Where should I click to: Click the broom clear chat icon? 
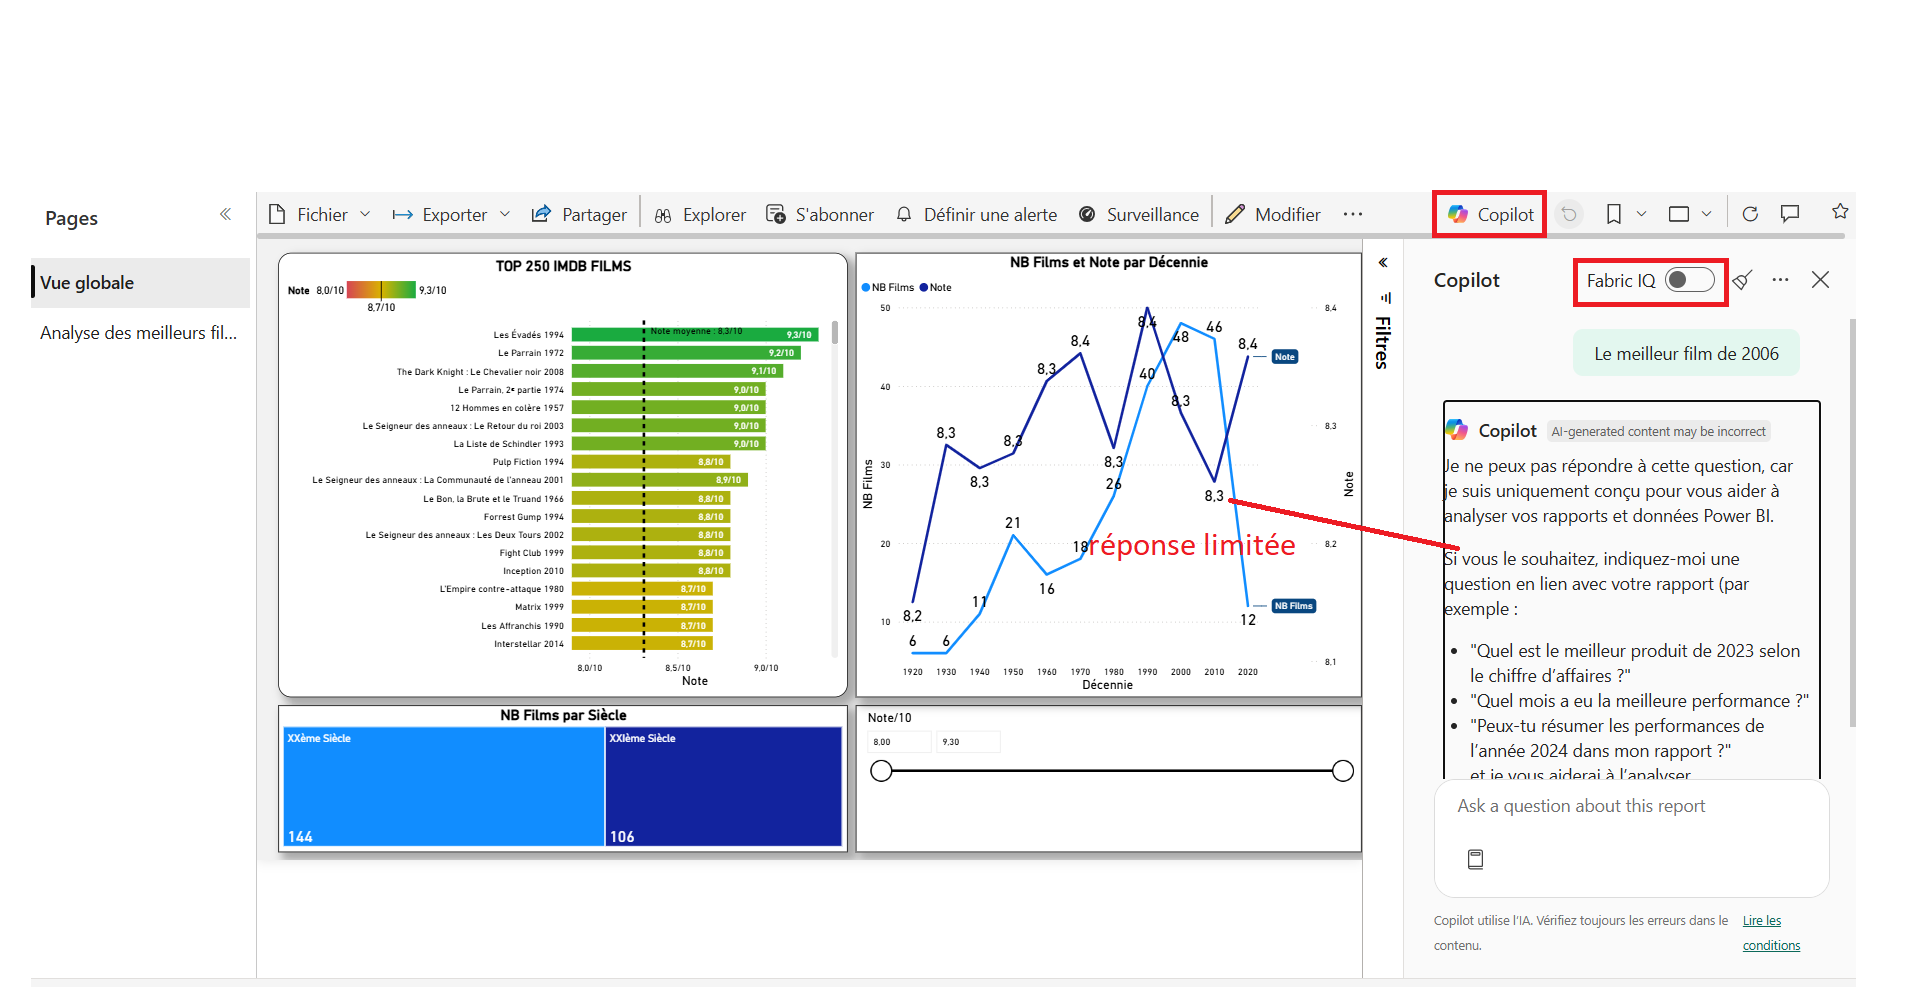pyautogui.click(x=1742, y=280)
